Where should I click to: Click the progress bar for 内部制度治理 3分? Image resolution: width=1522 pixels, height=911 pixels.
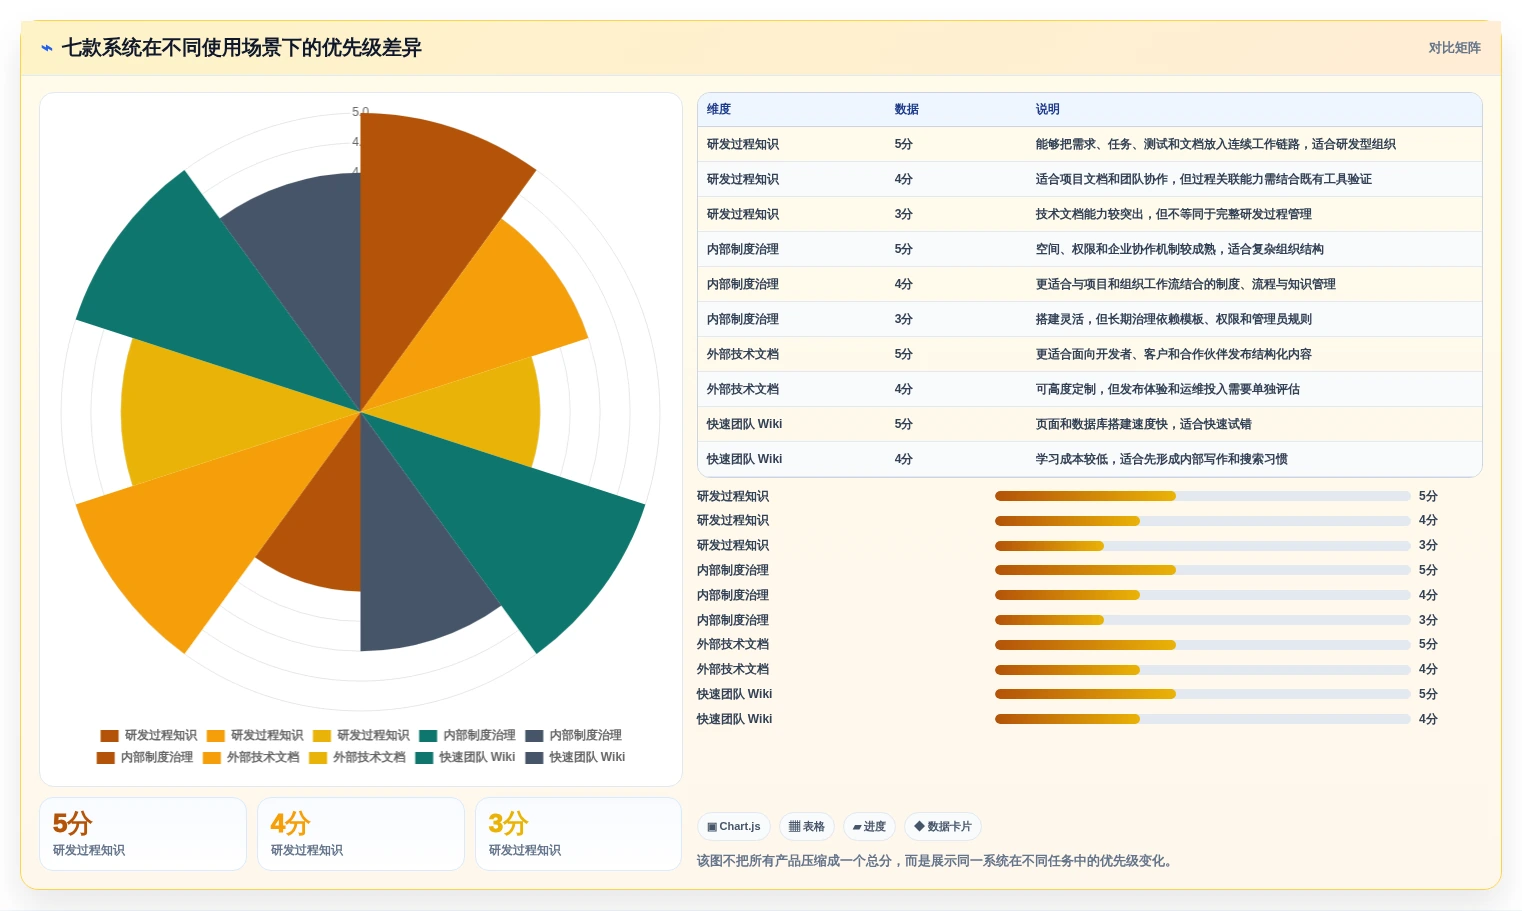[1203, 620]
